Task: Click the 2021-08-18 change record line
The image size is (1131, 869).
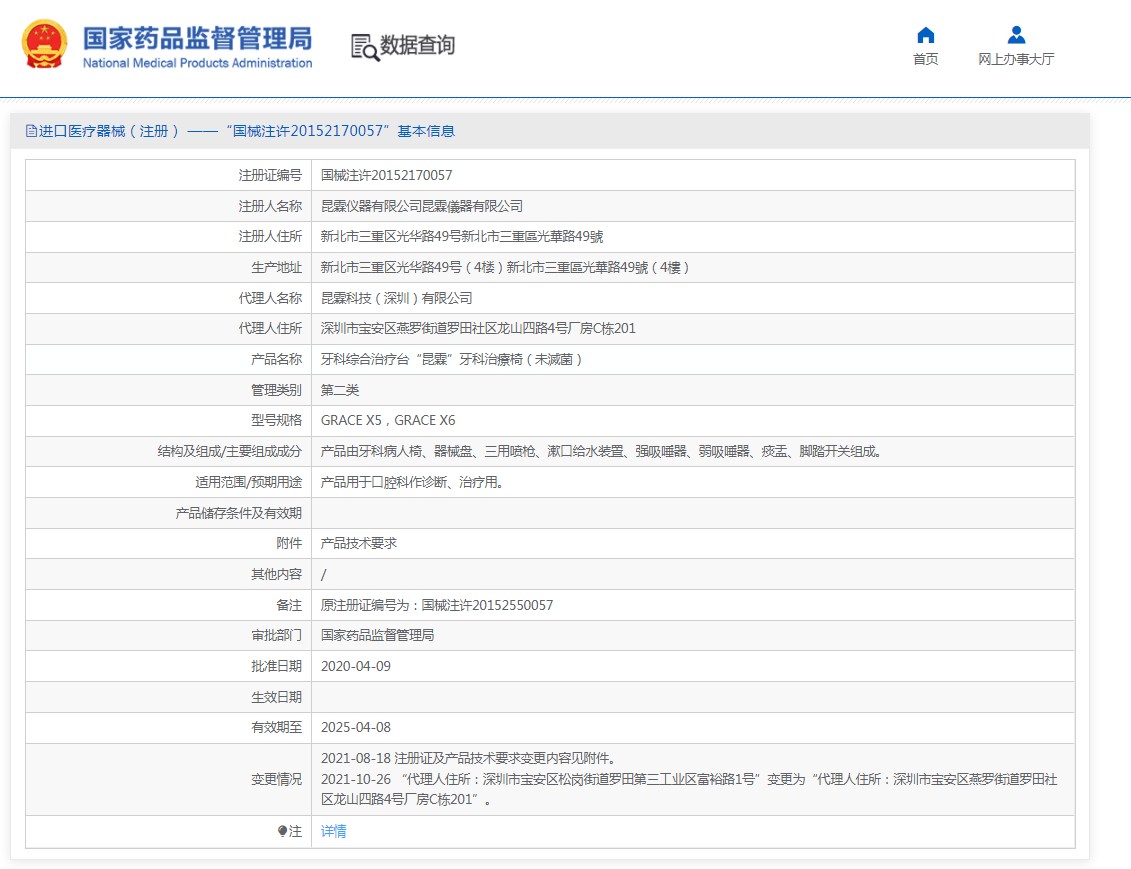Action: tap(475, 758)
